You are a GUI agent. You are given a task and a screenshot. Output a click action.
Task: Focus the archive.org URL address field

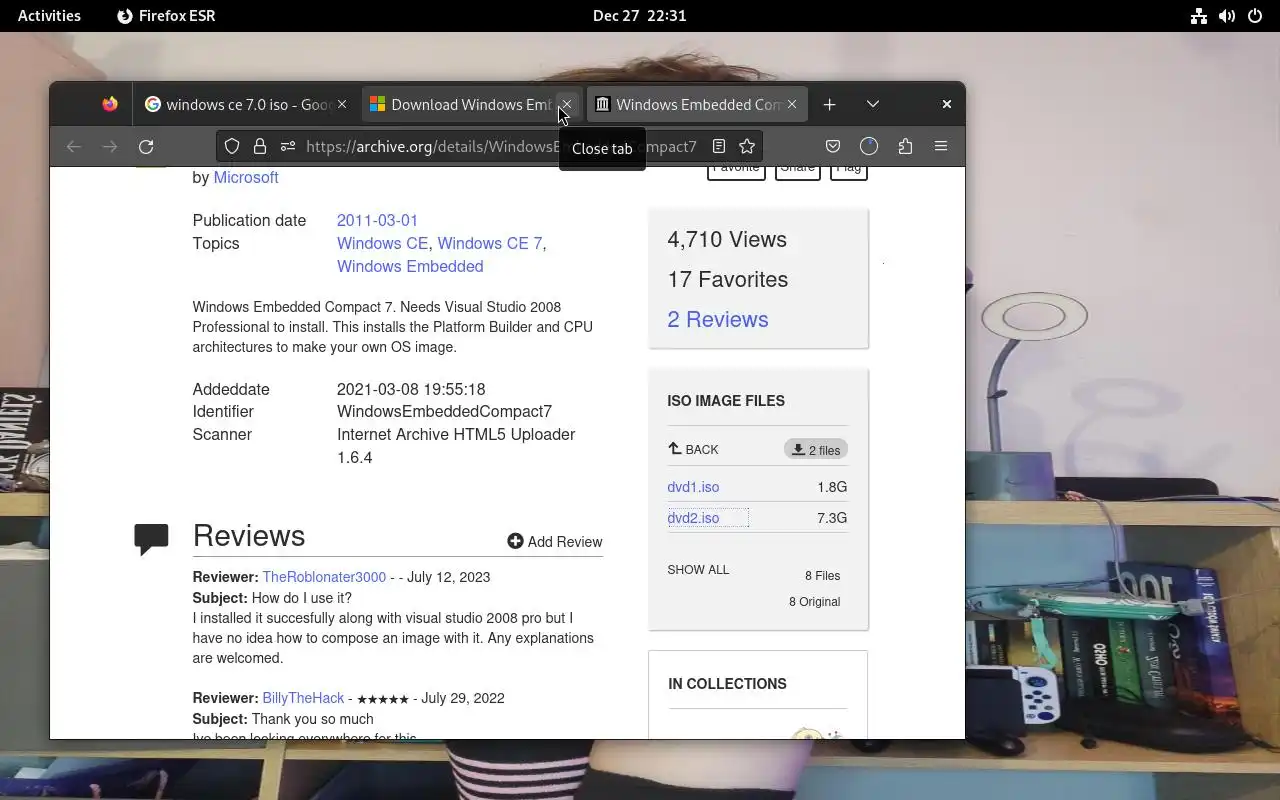[x=501, y=146]
